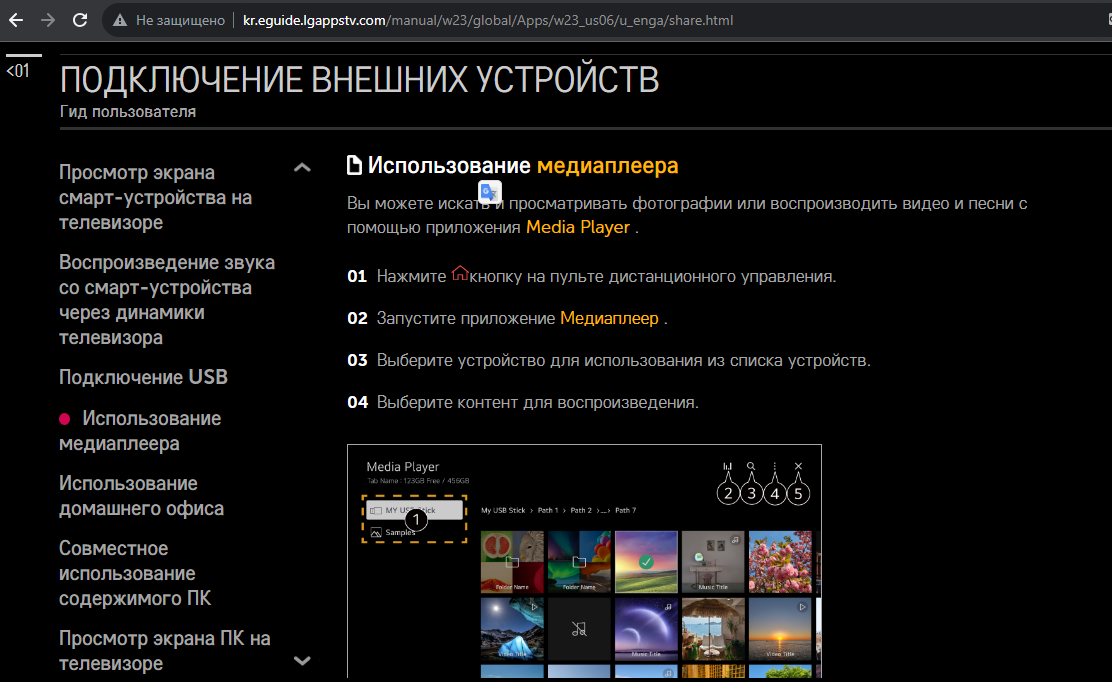The width and height of the screenshot is (1112, 682).
Task: Click the not-secure warning icon in address bar
Action: pyautogui.click(x=120, y=20)
